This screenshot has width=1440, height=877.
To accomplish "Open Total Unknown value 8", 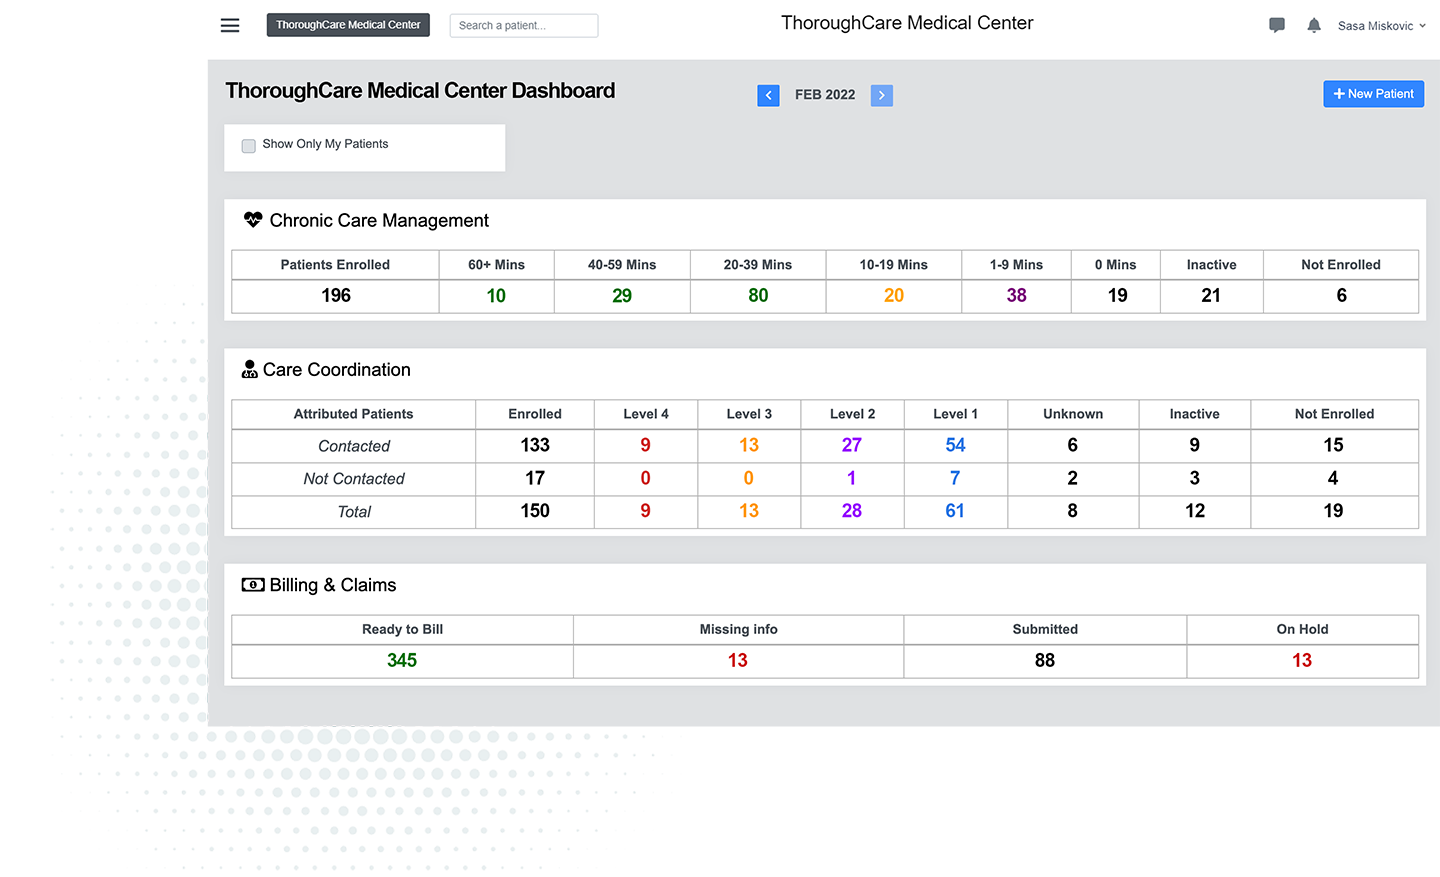I will (x=1072, y=511).
